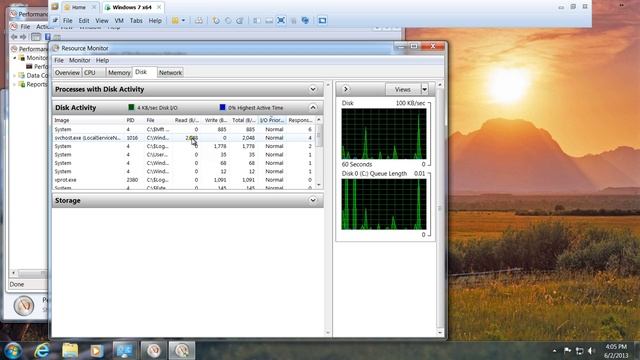Take a snapshot with the VMware snapshot icon
Image resolution: width=640 pixels, height=360 pixels.
point(216,20)
